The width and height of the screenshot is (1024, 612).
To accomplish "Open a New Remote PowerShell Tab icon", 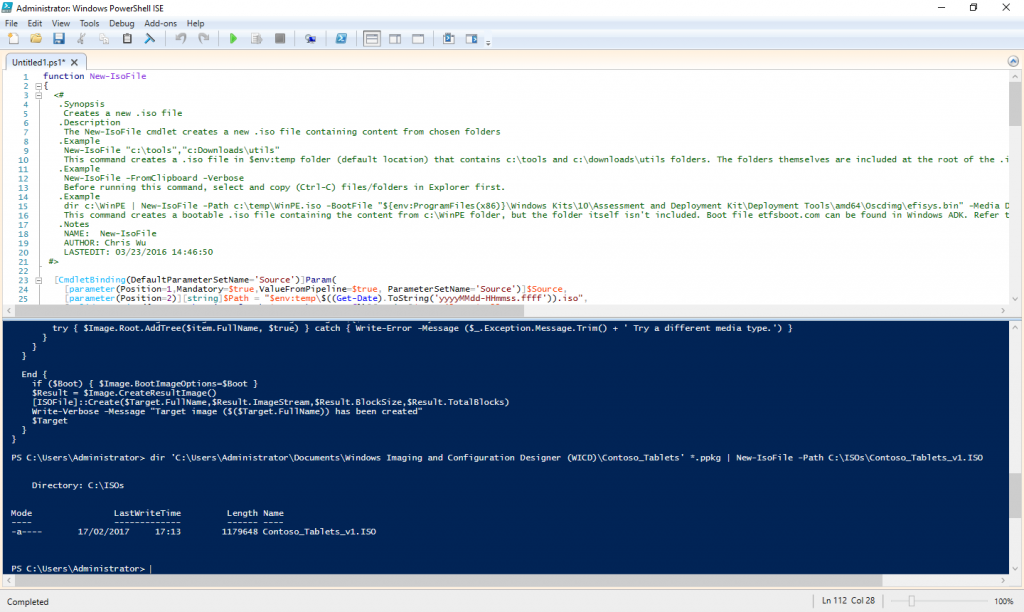I will 310,39.
